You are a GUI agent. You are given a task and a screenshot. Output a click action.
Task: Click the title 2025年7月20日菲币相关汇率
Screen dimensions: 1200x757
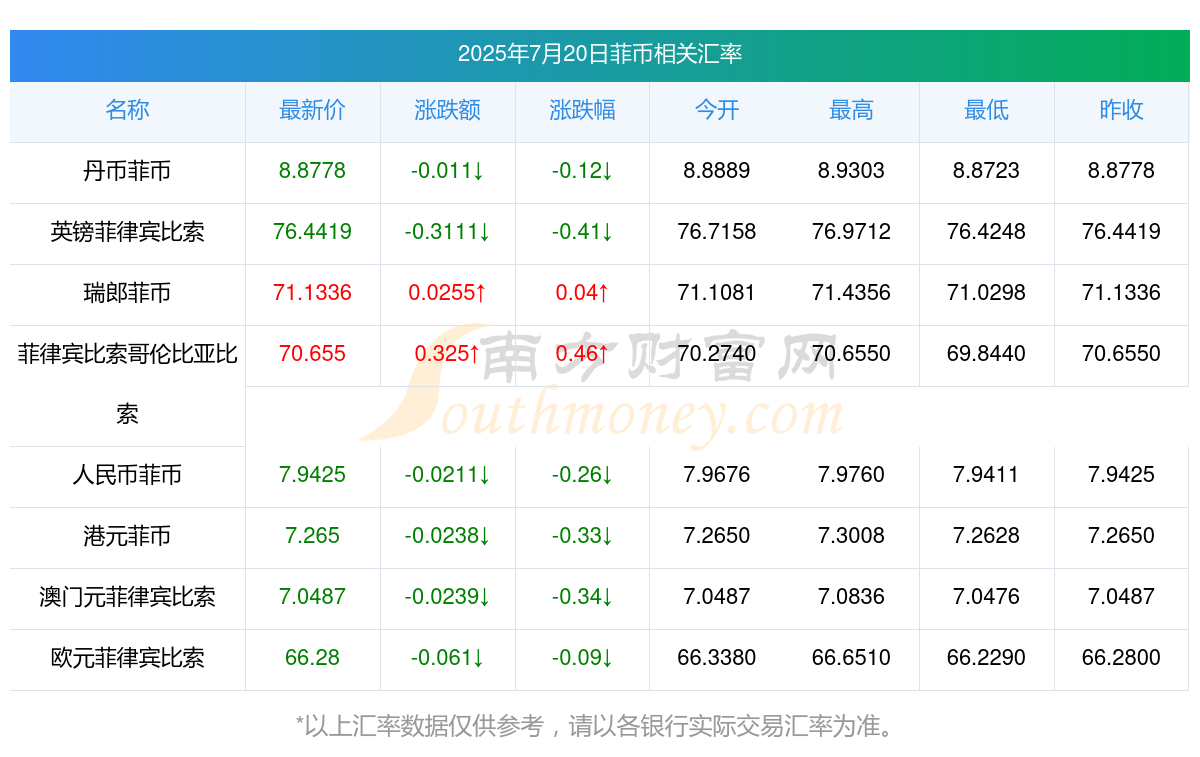(600, 54)
